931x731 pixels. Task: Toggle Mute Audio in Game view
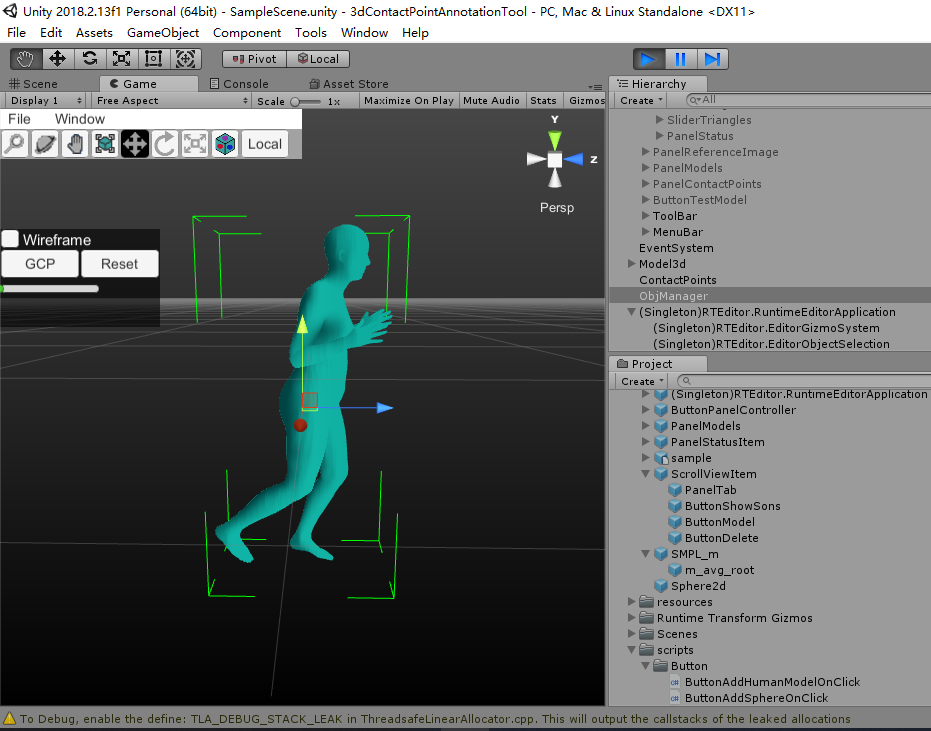[491, 101]
